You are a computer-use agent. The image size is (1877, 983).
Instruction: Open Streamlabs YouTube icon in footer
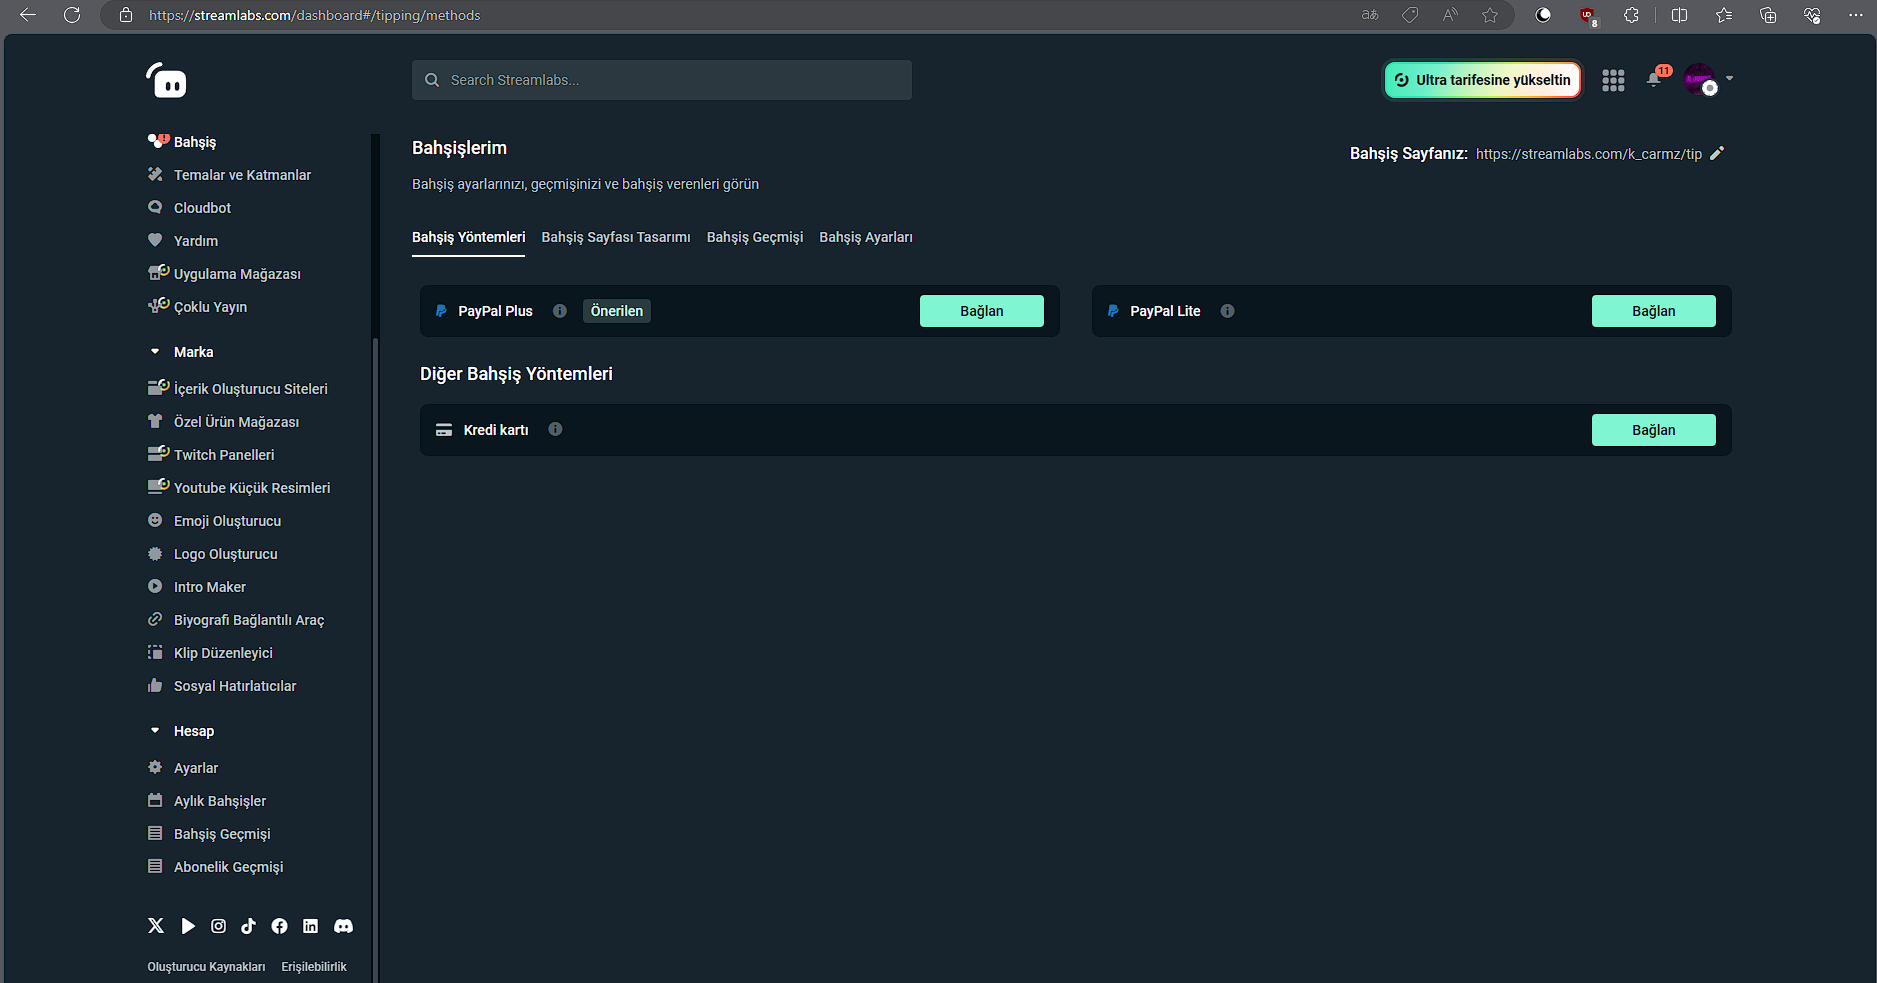[x=188, y=926]
